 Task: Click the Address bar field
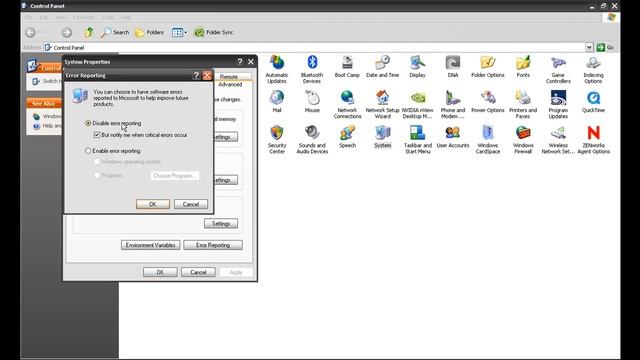(x=314, y=47)
